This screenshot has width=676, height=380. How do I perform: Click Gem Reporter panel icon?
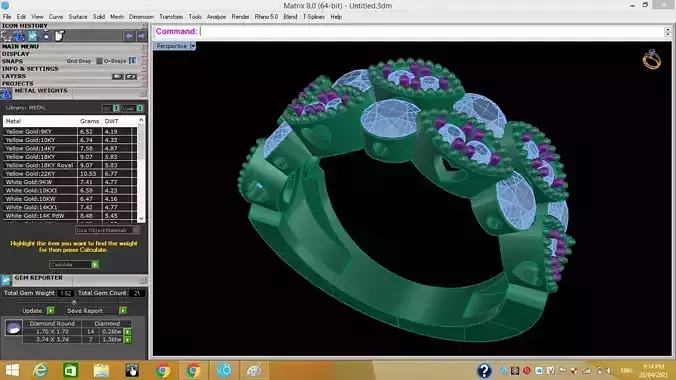[6, 280]
